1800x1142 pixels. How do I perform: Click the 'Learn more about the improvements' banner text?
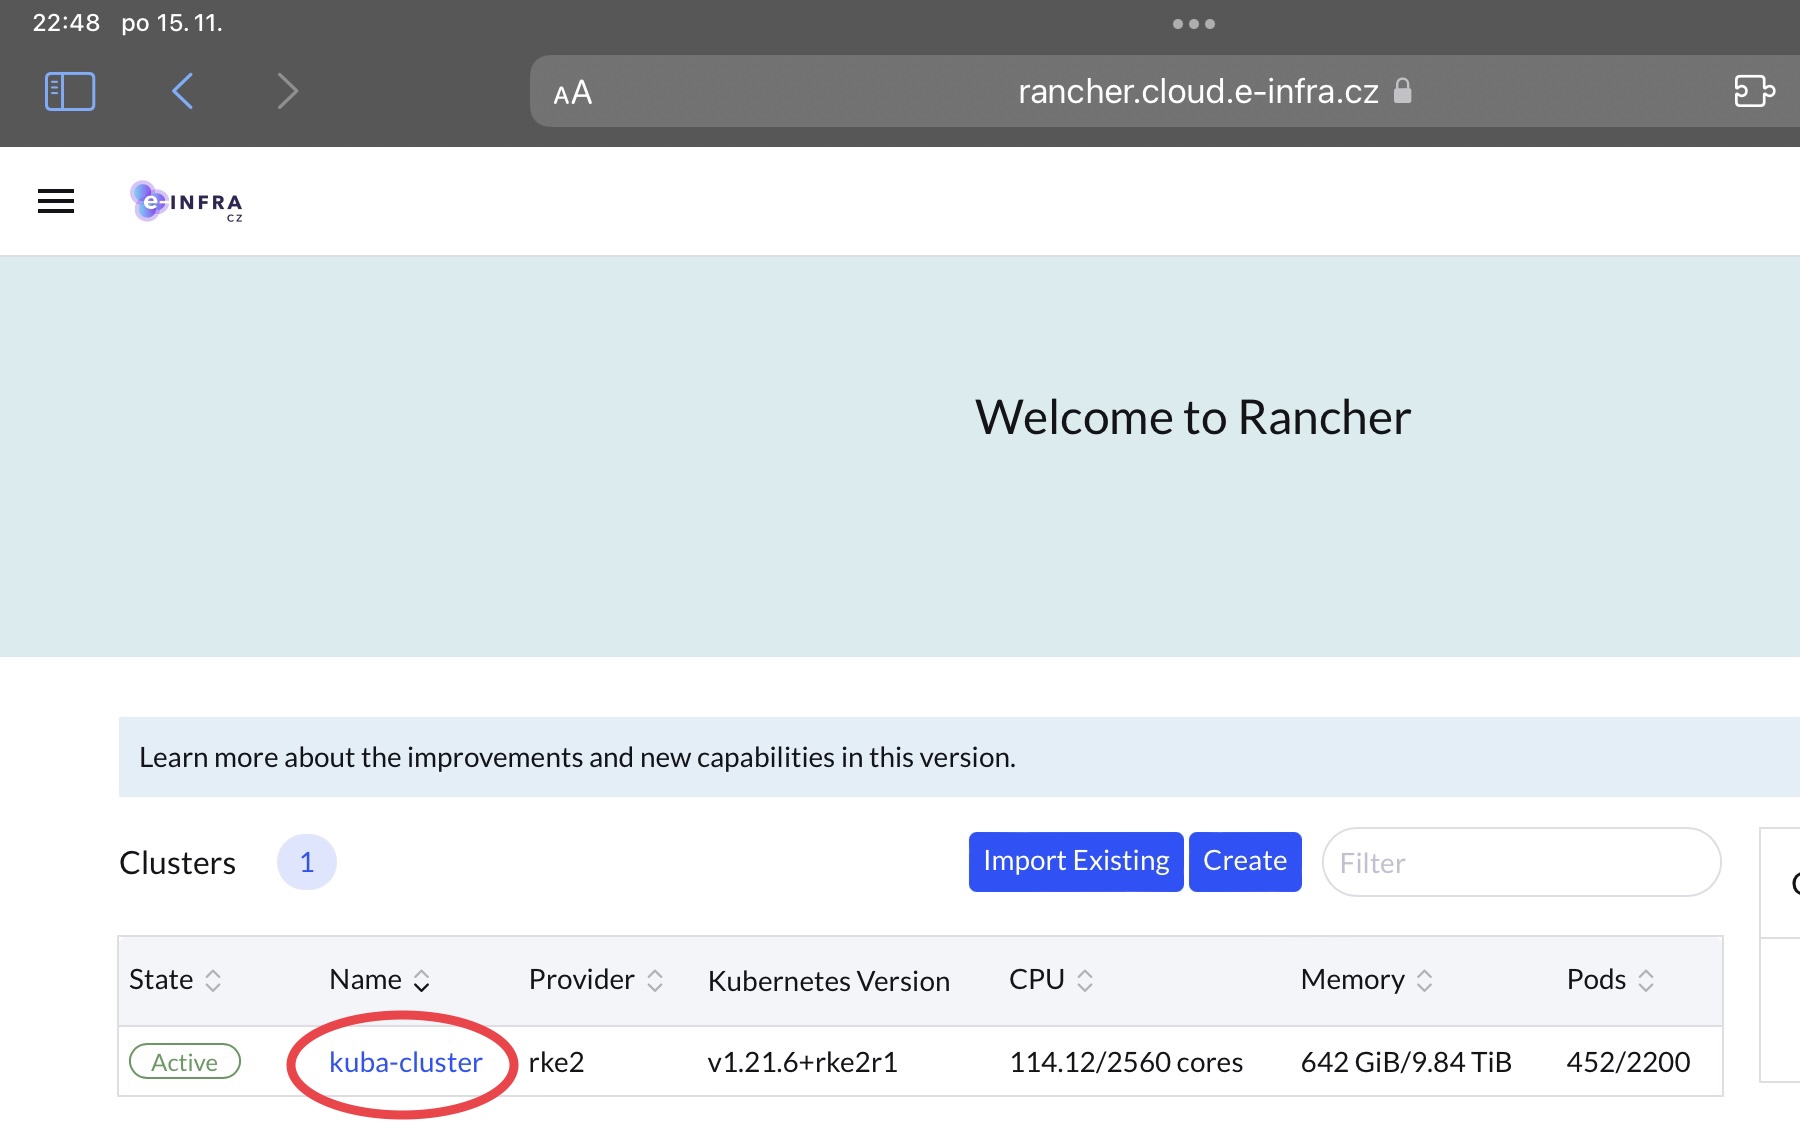pos(577,757)
